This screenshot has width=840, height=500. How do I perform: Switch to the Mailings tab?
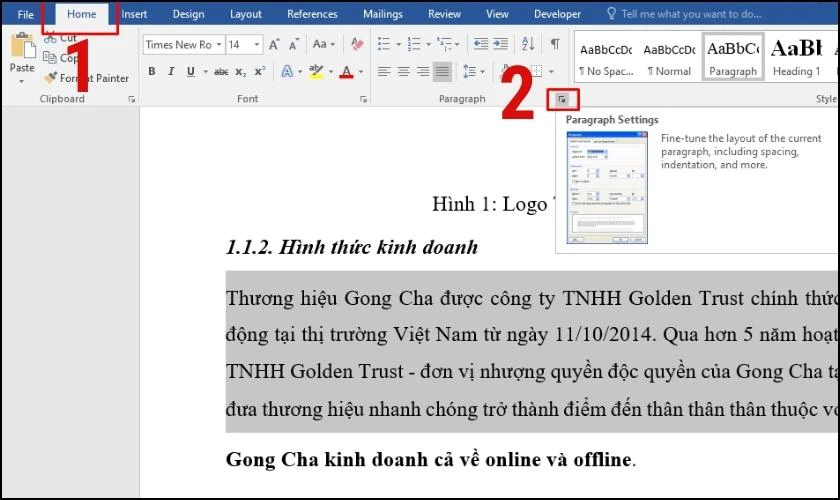[x=382, y=14]
